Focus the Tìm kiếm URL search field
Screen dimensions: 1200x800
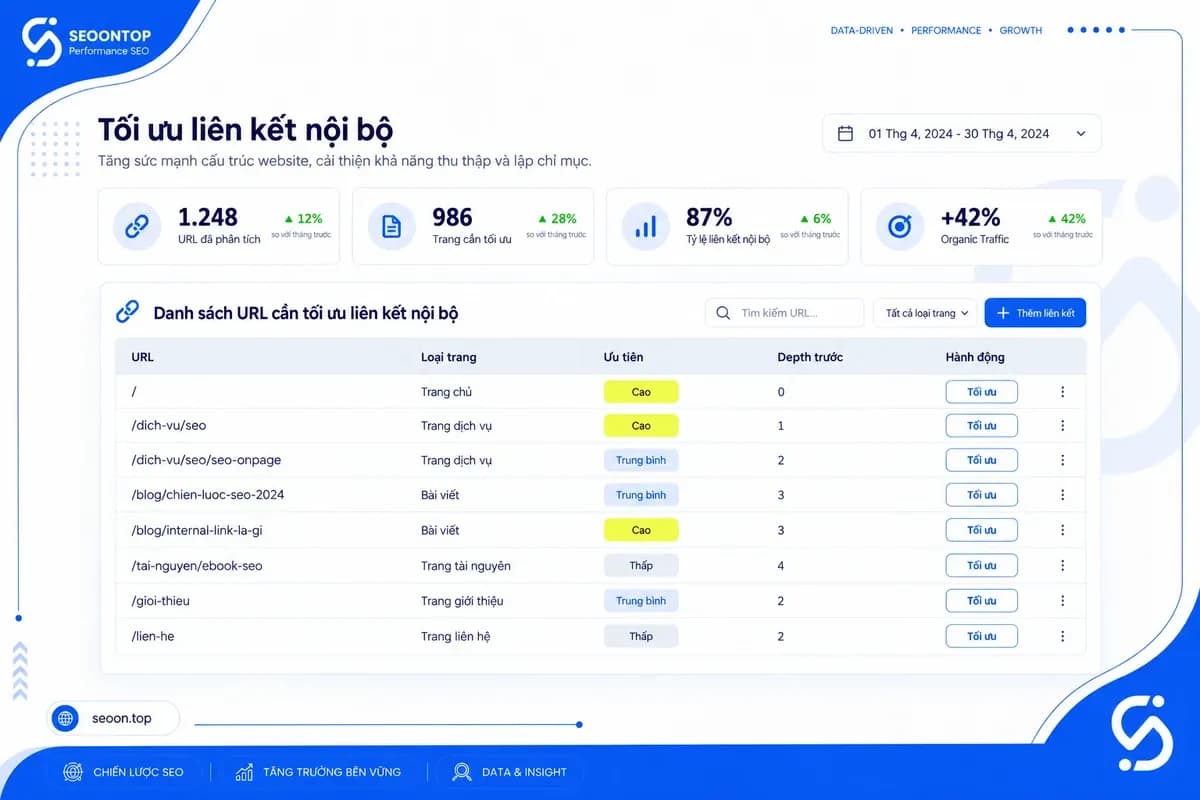tap(785, 313)
